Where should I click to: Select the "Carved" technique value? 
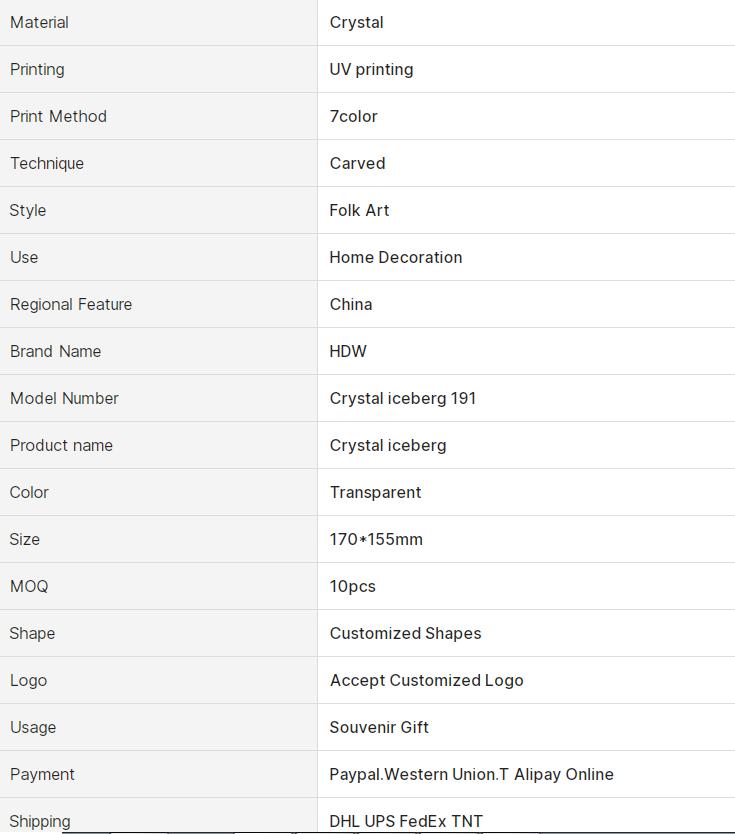tap(357, 163)
